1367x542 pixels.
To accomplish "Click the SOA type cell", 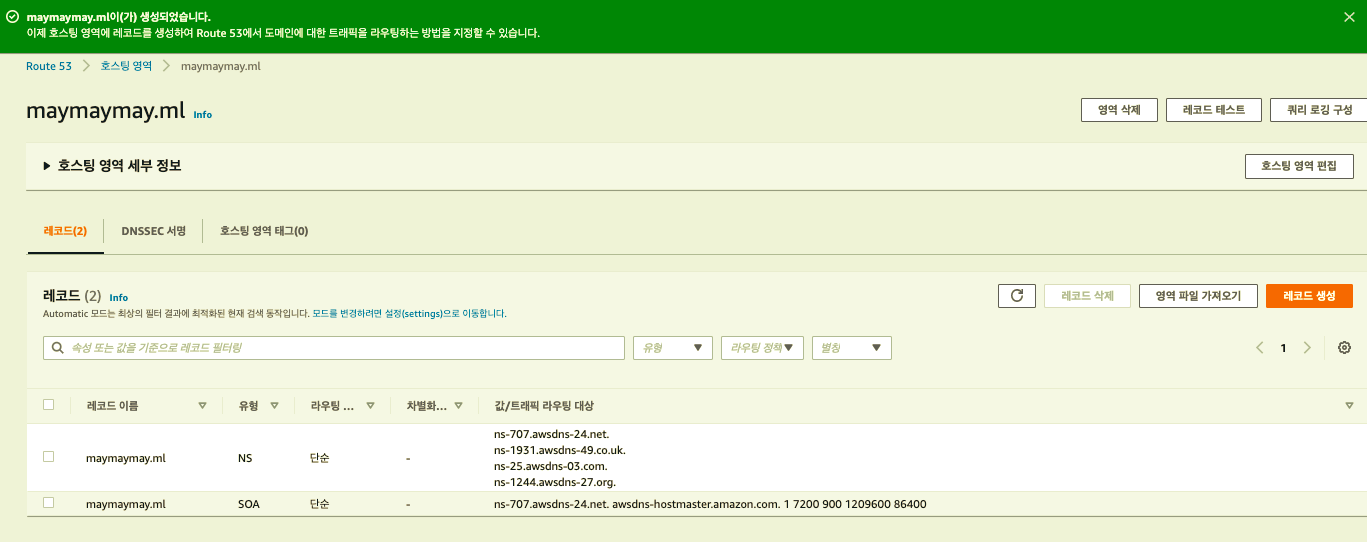I will point(249,504).
